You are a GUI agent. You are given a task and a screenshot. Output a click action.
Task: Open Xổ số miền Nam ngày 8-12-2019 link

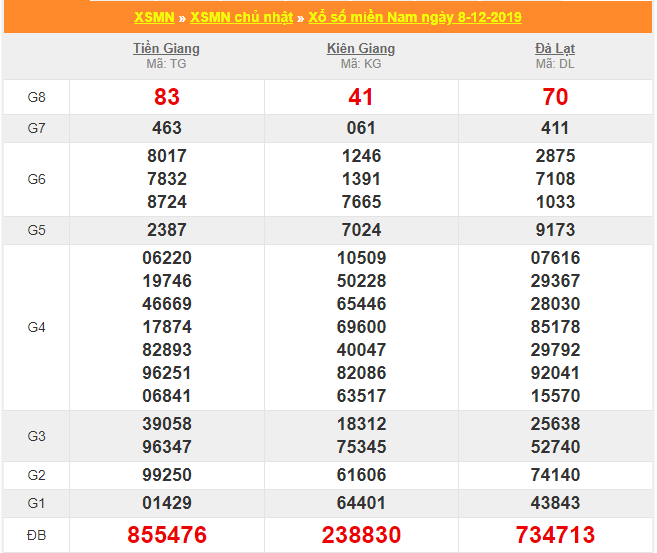(x=414, y=18)
